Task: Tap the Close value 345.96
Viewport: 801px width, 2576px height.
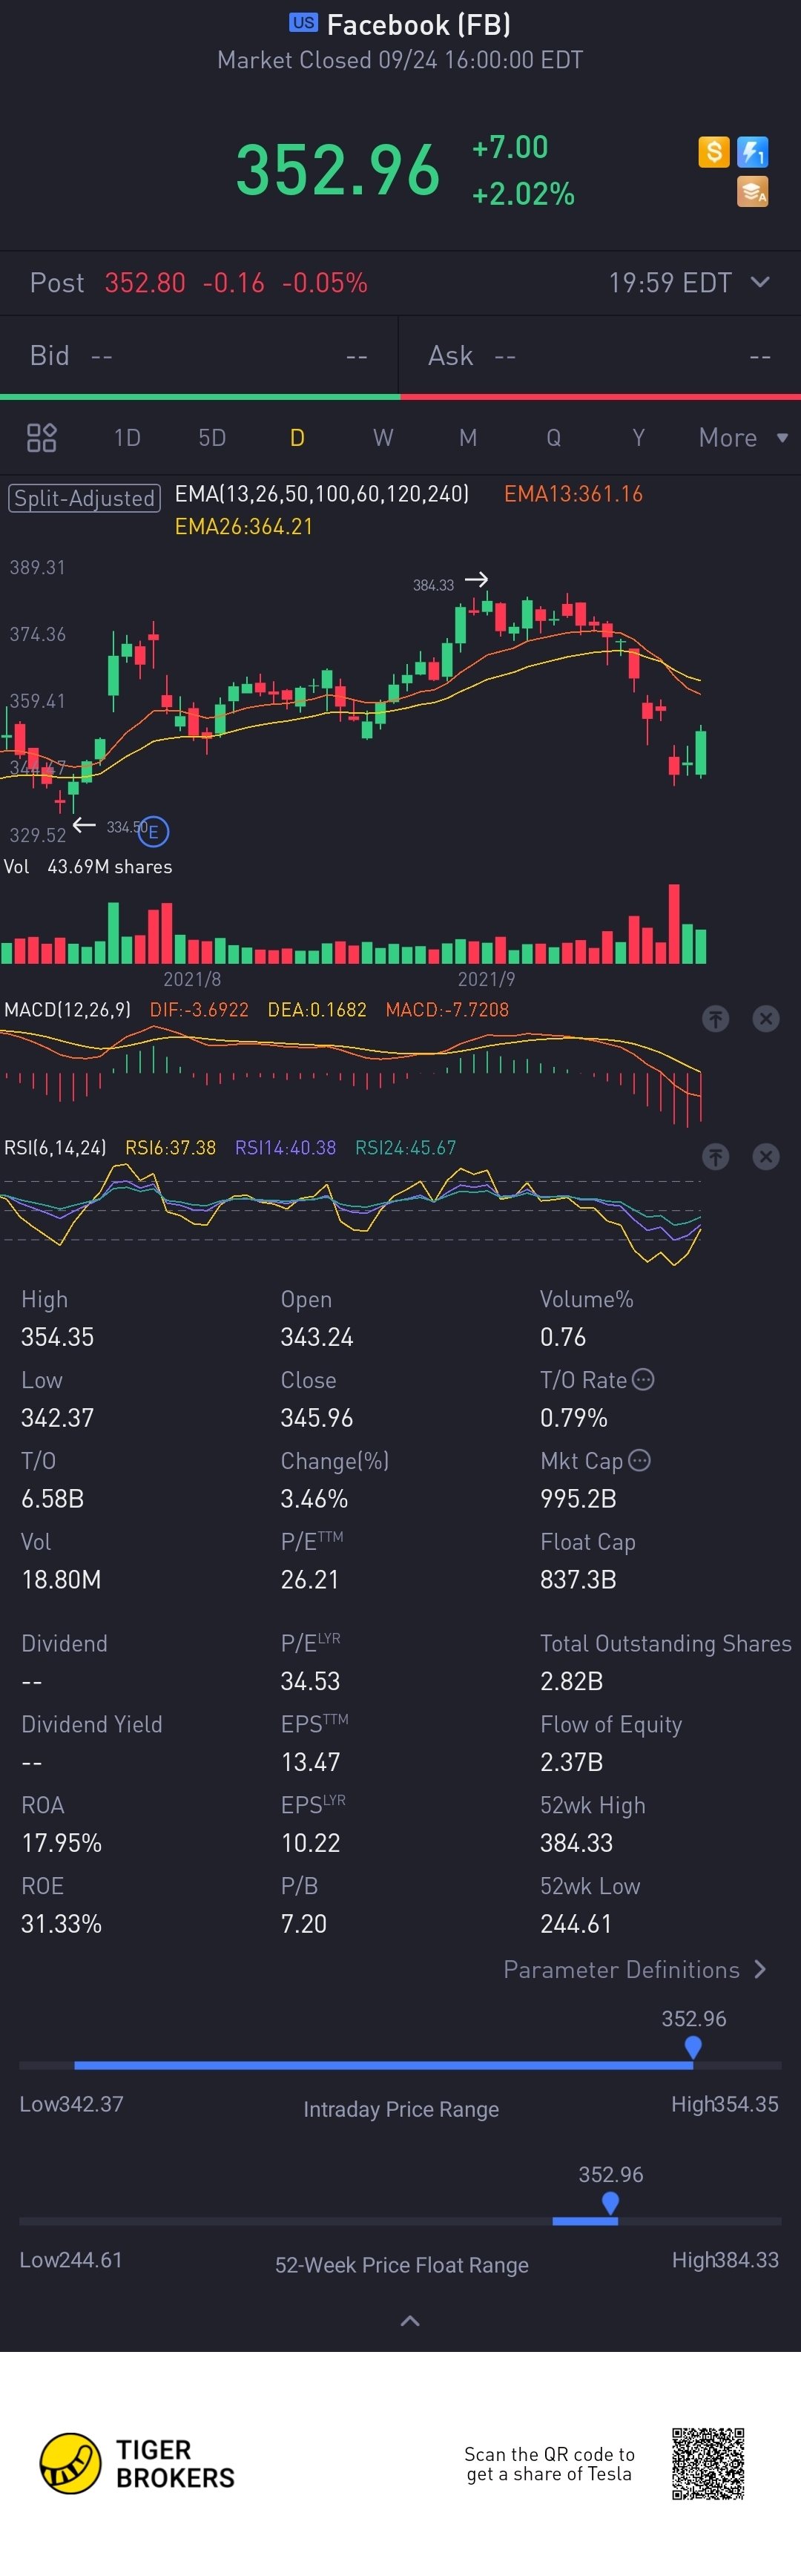Action: click(x=317, y=1418)
